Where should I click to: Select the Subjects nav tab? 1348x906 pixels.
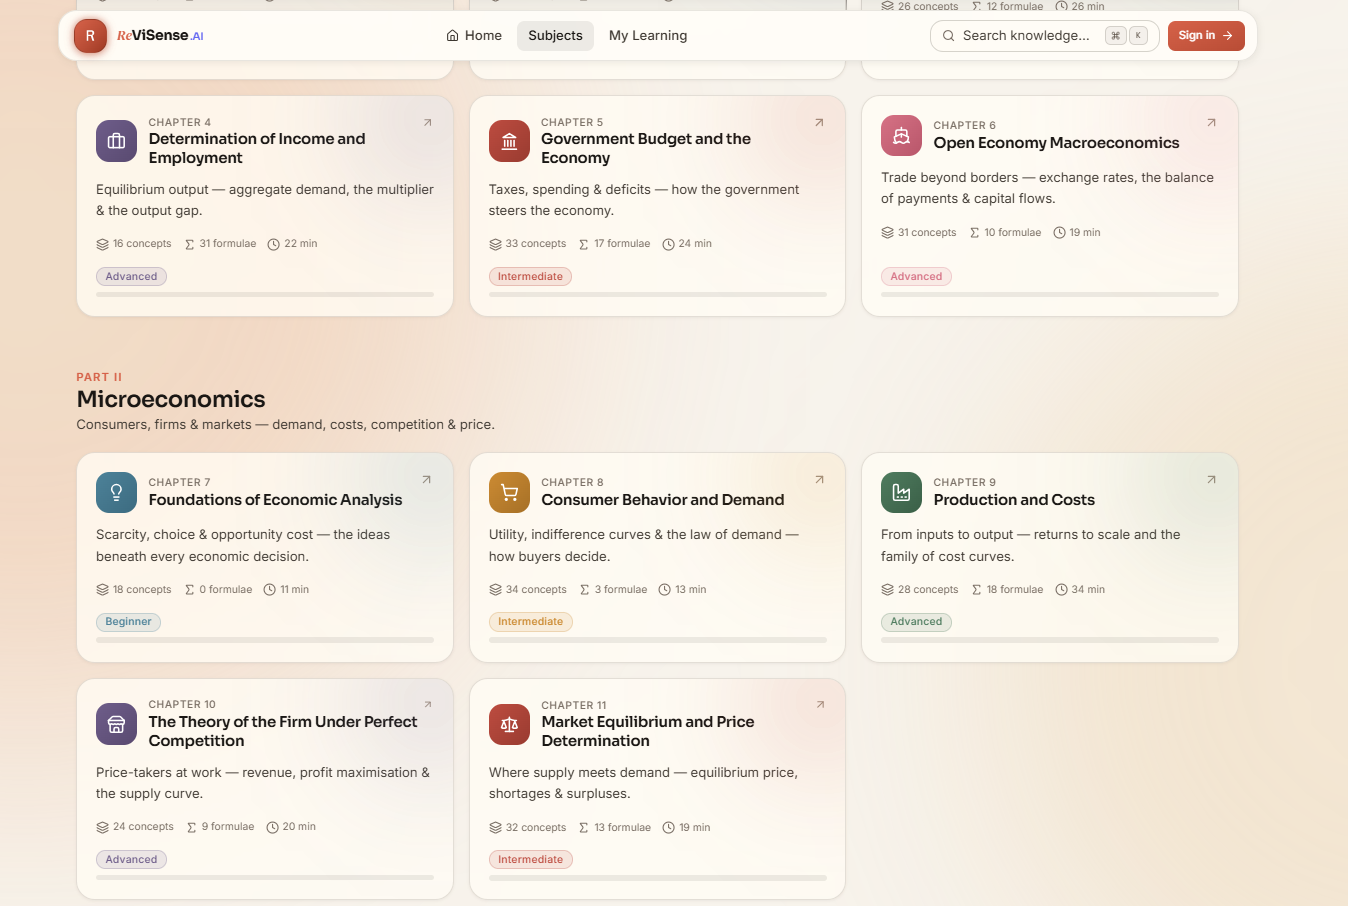(555, 36)
